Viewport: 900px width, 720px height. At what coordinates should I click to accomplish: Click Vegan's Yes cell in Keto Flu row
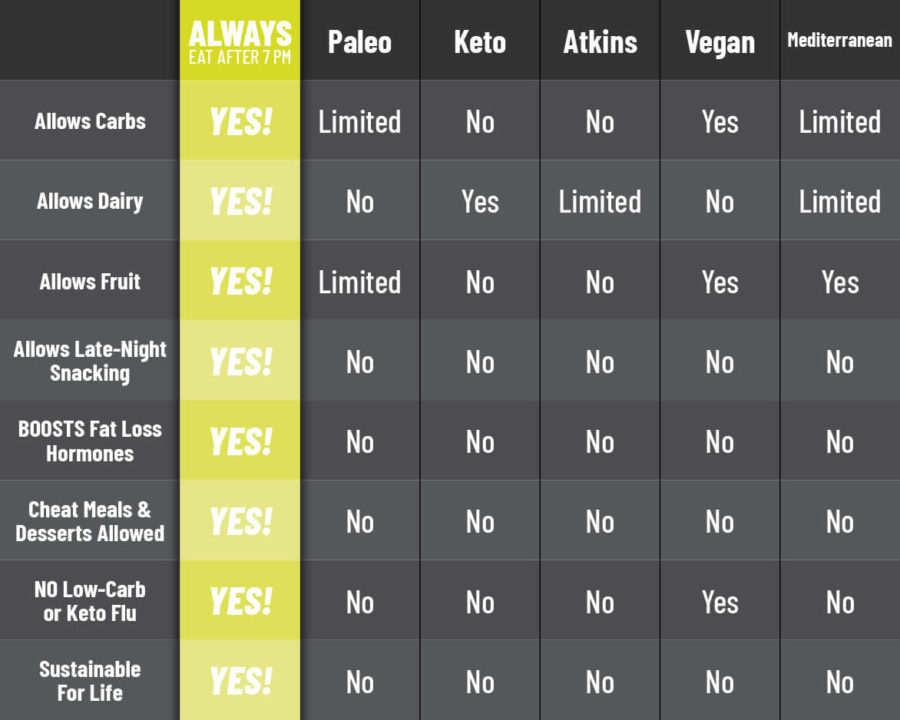point(720,602)
